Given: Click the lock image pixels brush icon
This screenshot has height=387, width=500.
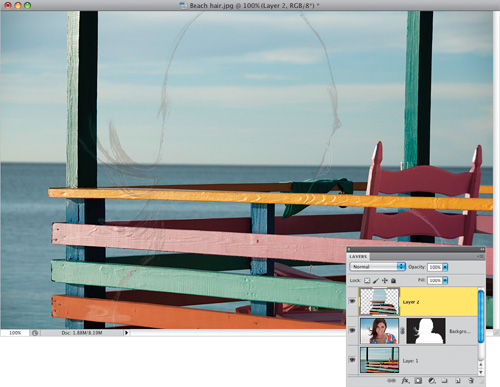Looking at the screenshot, I should tap(376, 281).
